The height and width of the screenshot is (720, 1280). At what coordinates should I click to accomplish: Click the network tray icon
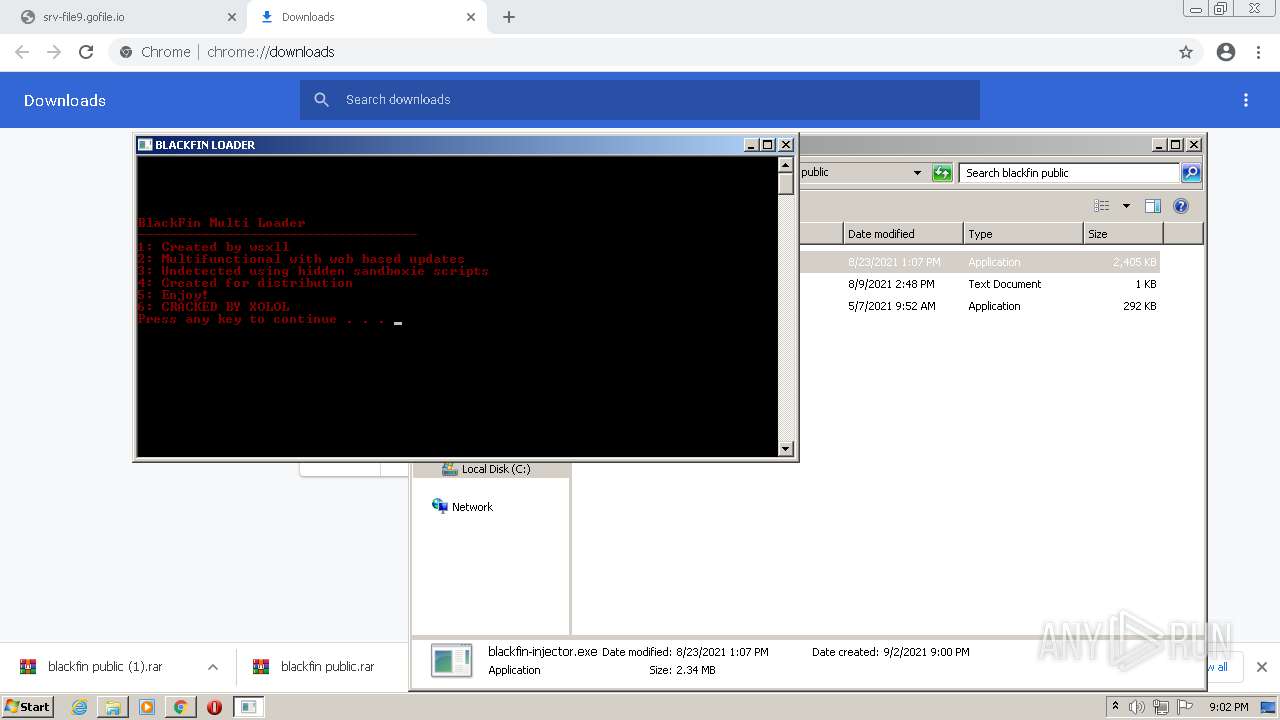[x=1161, y=707]
